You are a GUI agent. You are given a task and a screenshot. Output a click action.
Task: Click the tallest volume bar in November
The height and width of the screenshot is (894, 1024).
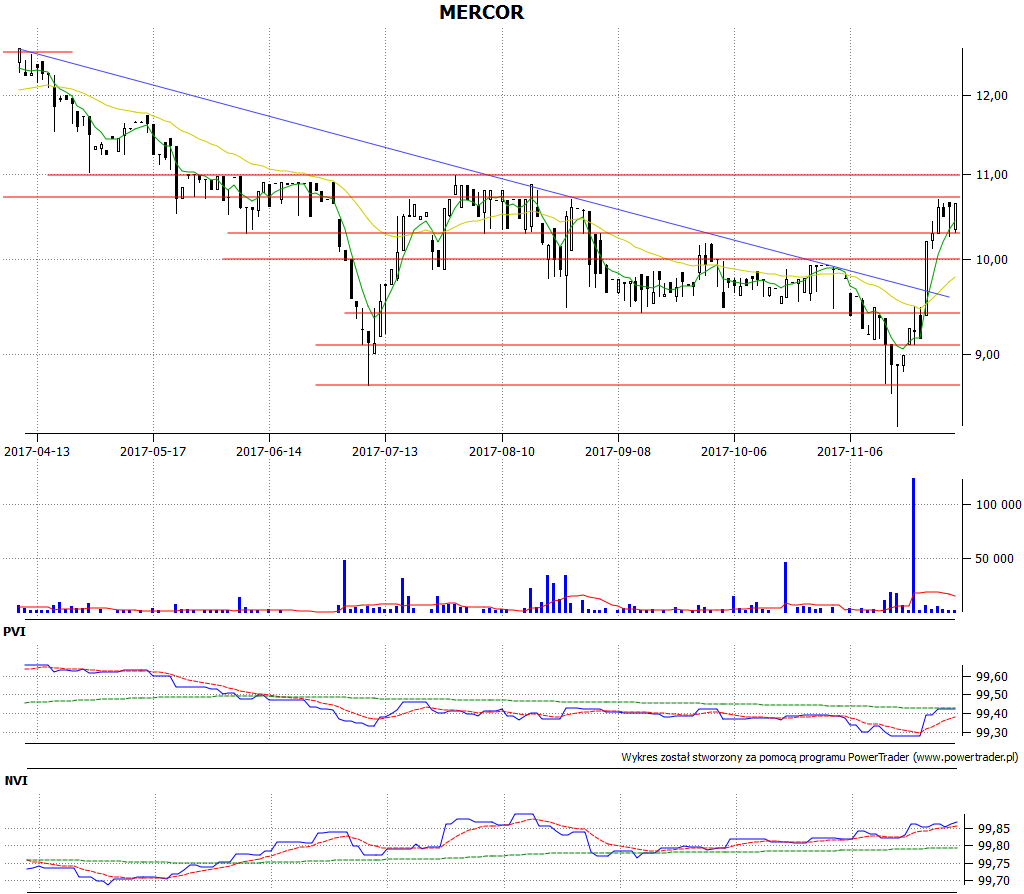[913, 545]
